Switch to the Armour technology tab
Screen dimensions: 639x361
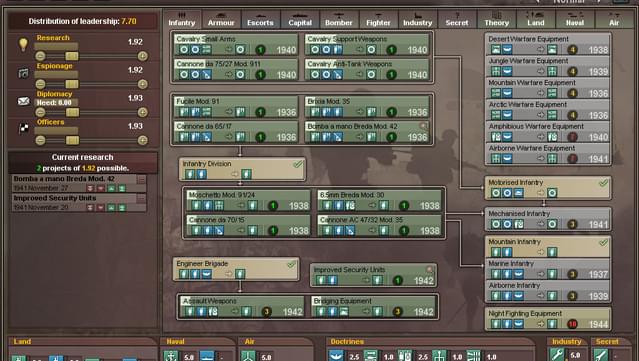pyautogui.click(x=221, y=20)
